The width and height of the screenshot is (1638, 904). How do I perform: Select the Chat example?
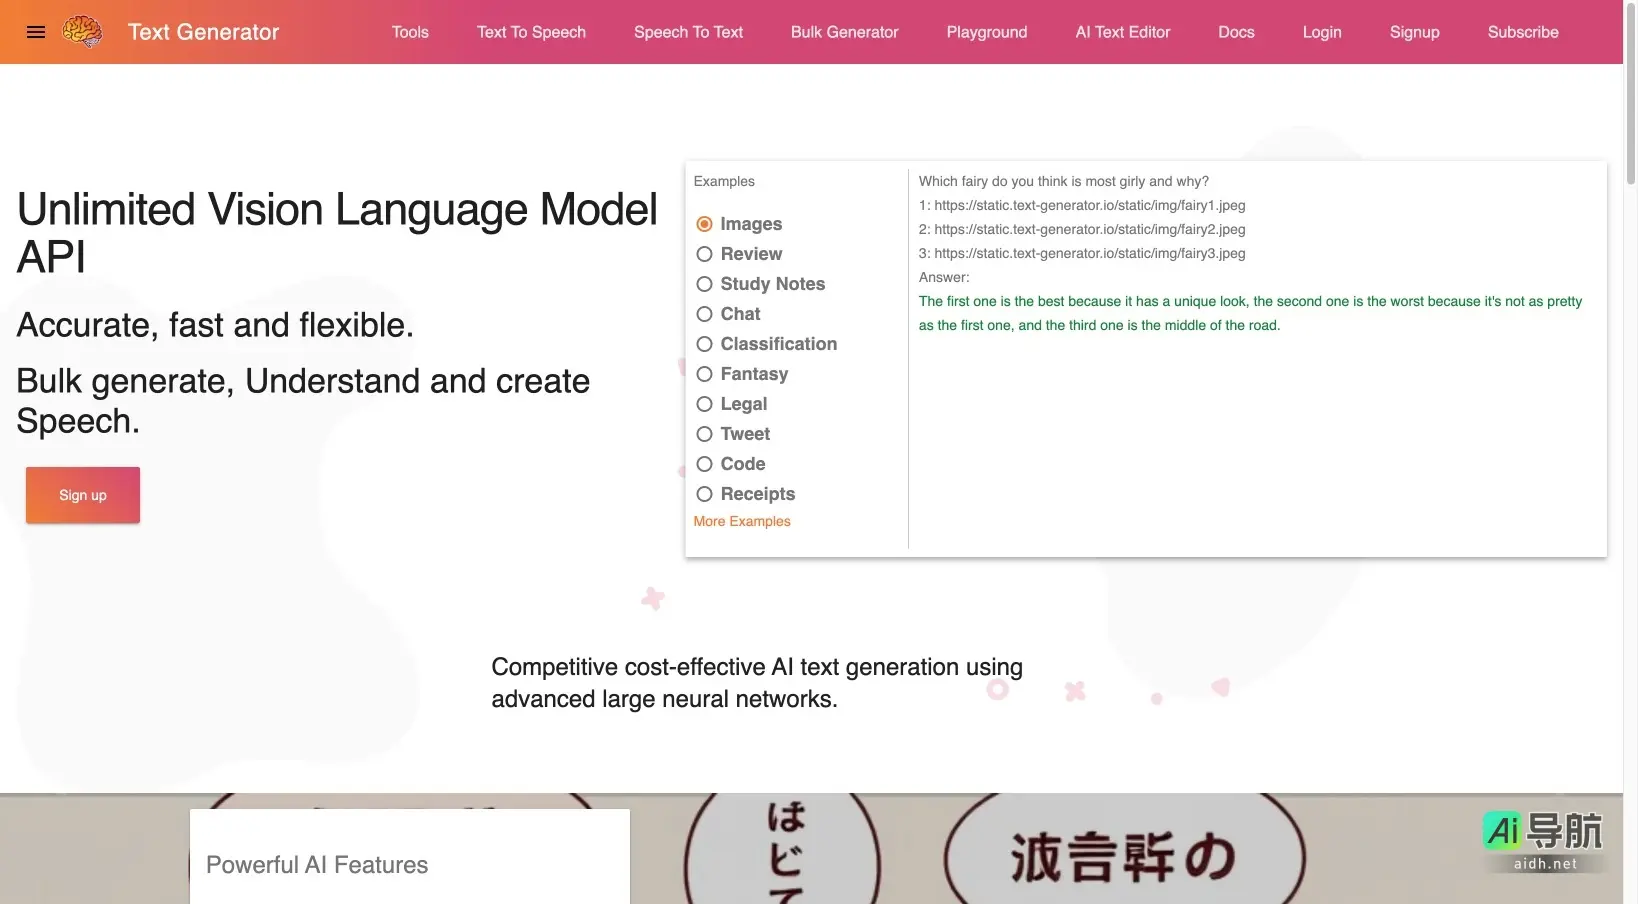pos(705,312)
